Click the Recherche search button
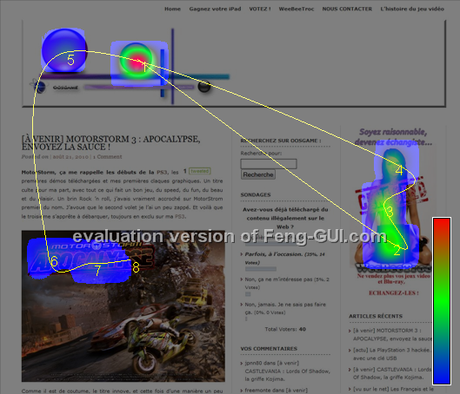Viewport: 460px width, 394px height. click(x=258, y=174)
